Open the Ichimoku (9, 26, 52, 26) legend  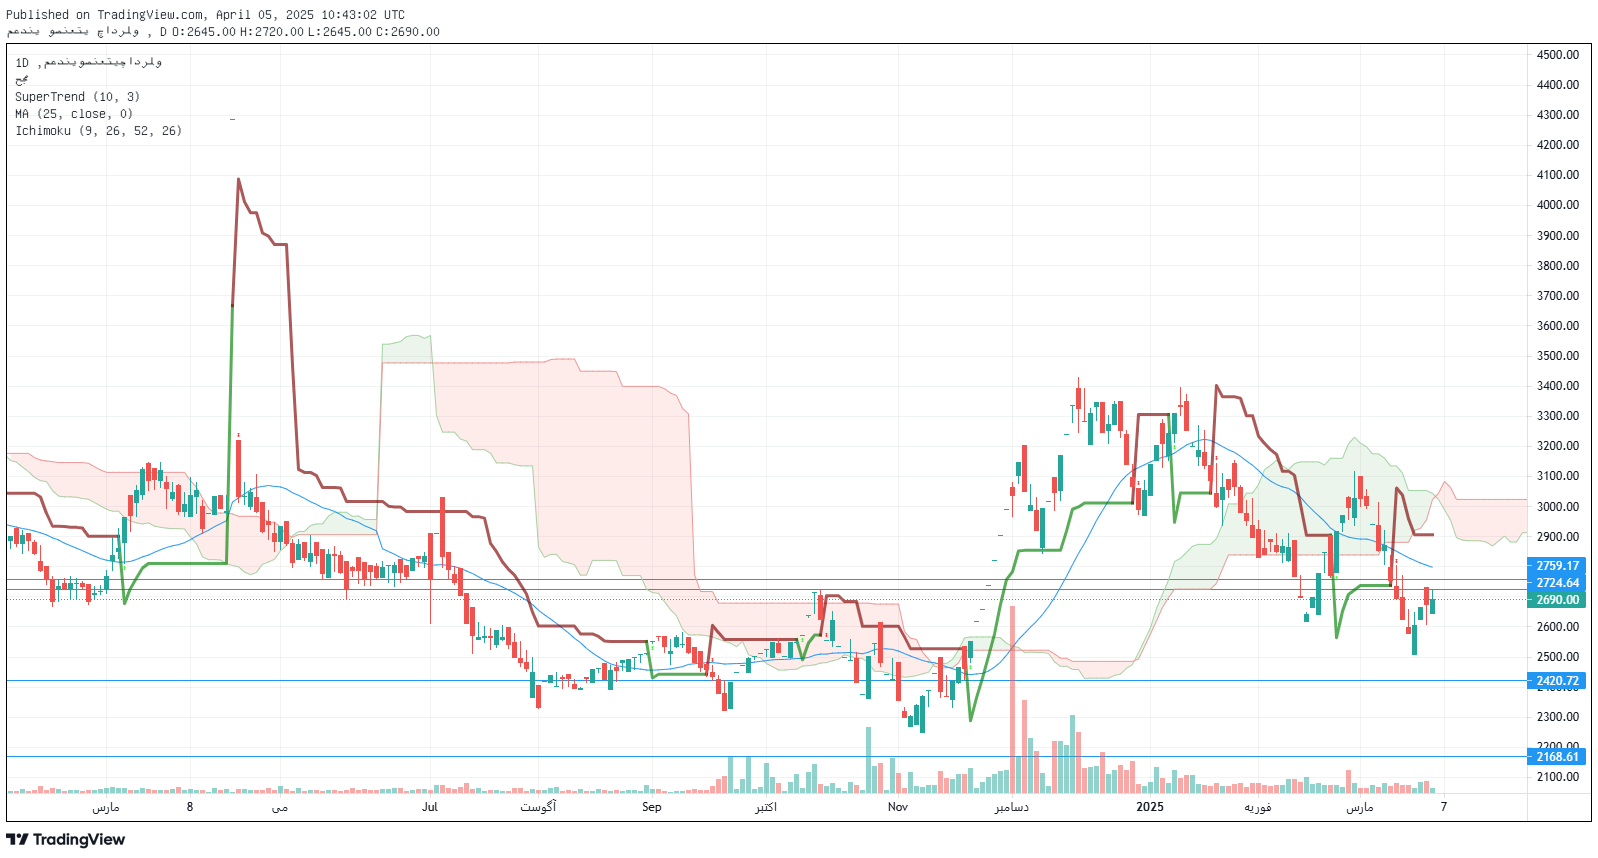[x=98, y=131]
